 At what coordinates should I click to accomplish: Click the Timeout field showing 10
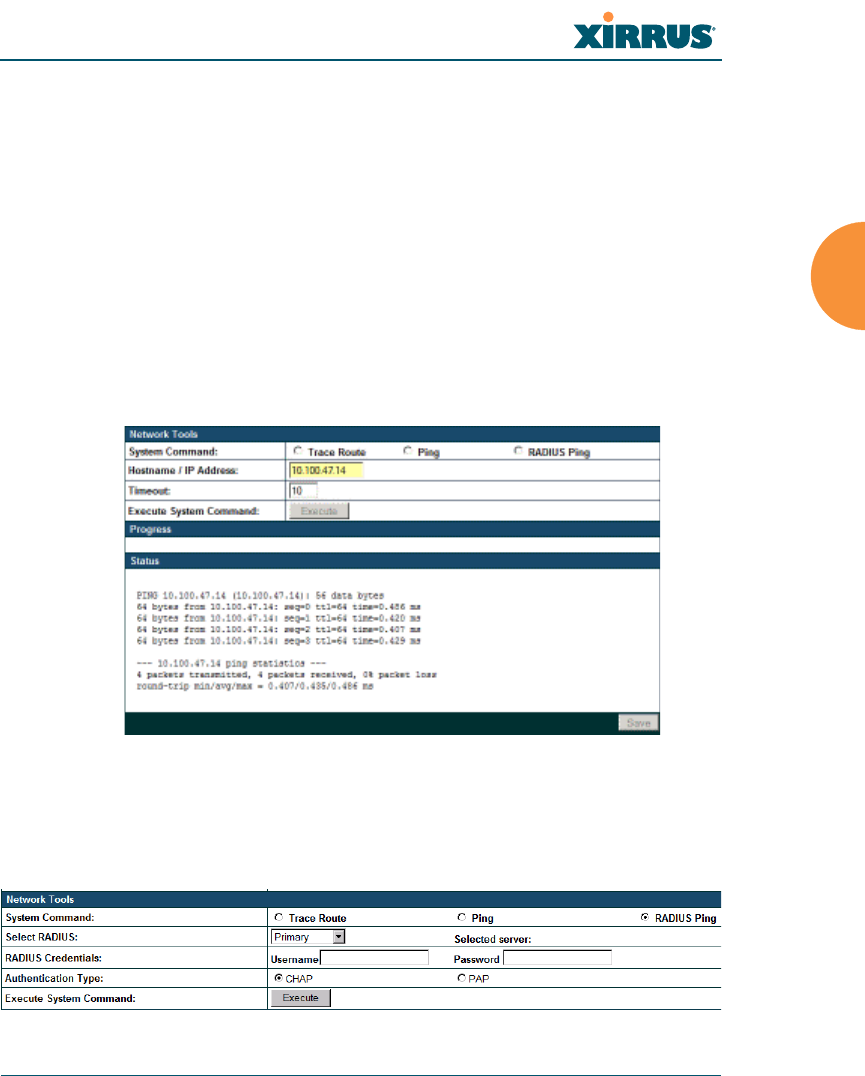point(303,491)
